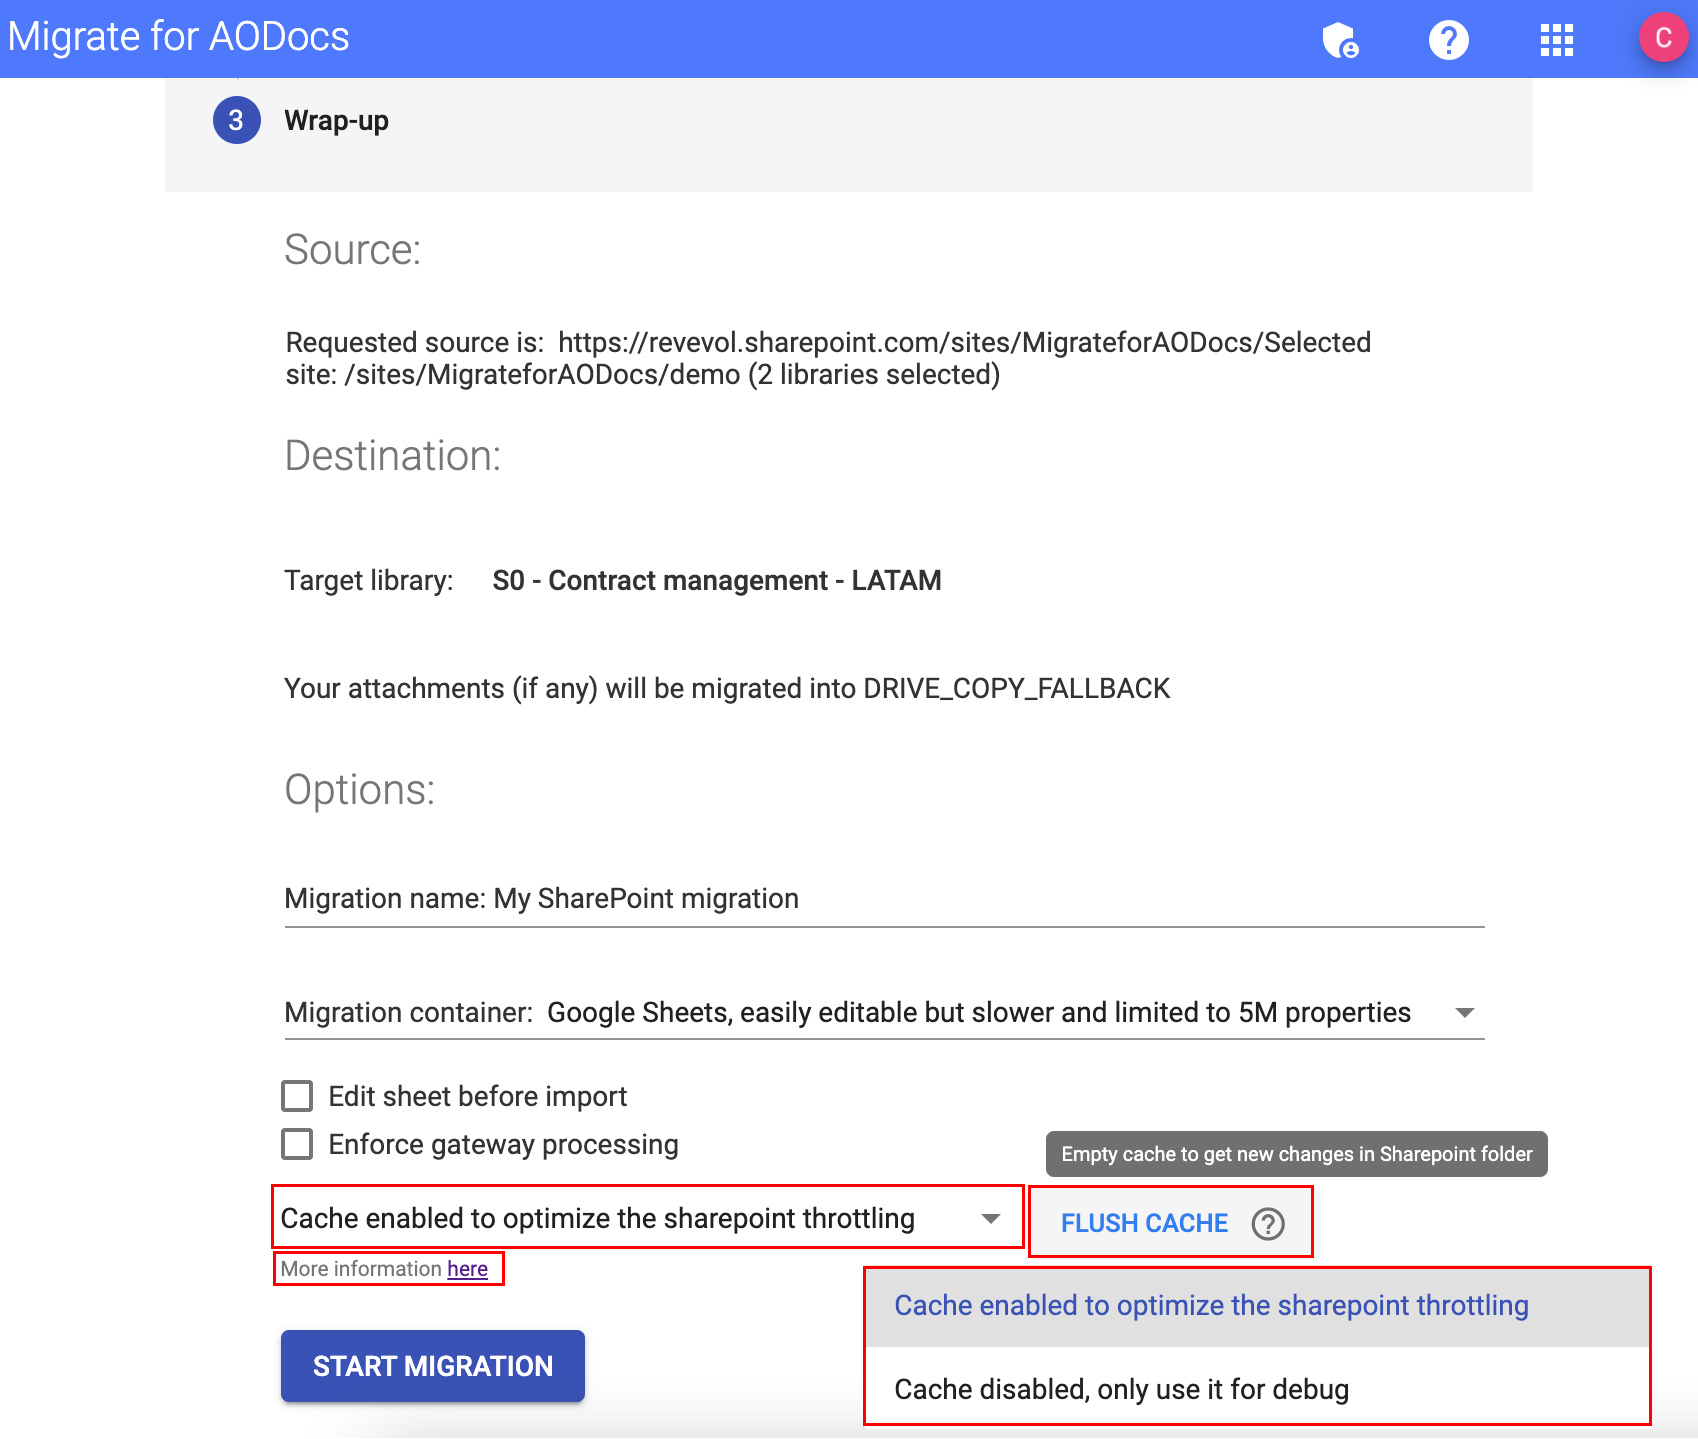Click the user privacy shield icon in header
This screenshot has height=1439, width=1698.
[x=1341, y=38]
